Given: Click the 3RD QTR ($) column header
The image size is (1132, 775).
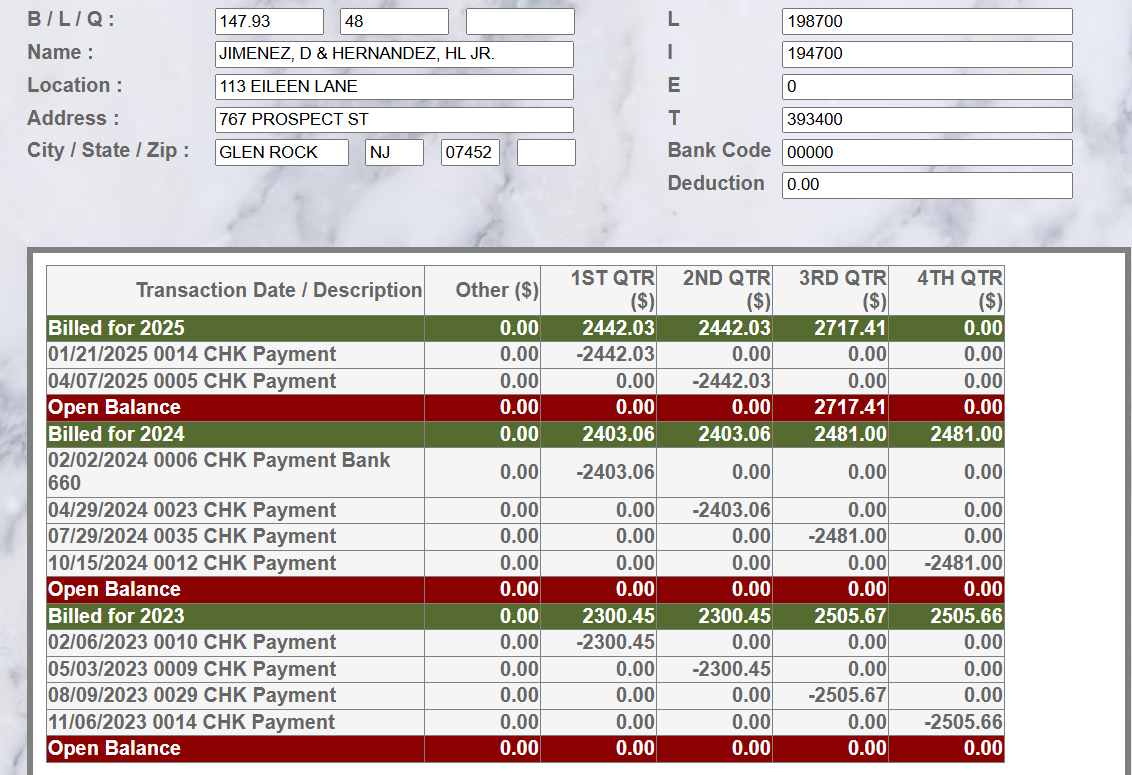Looking at the screenshot, I should pyautogui.click(x=844, y=290).
